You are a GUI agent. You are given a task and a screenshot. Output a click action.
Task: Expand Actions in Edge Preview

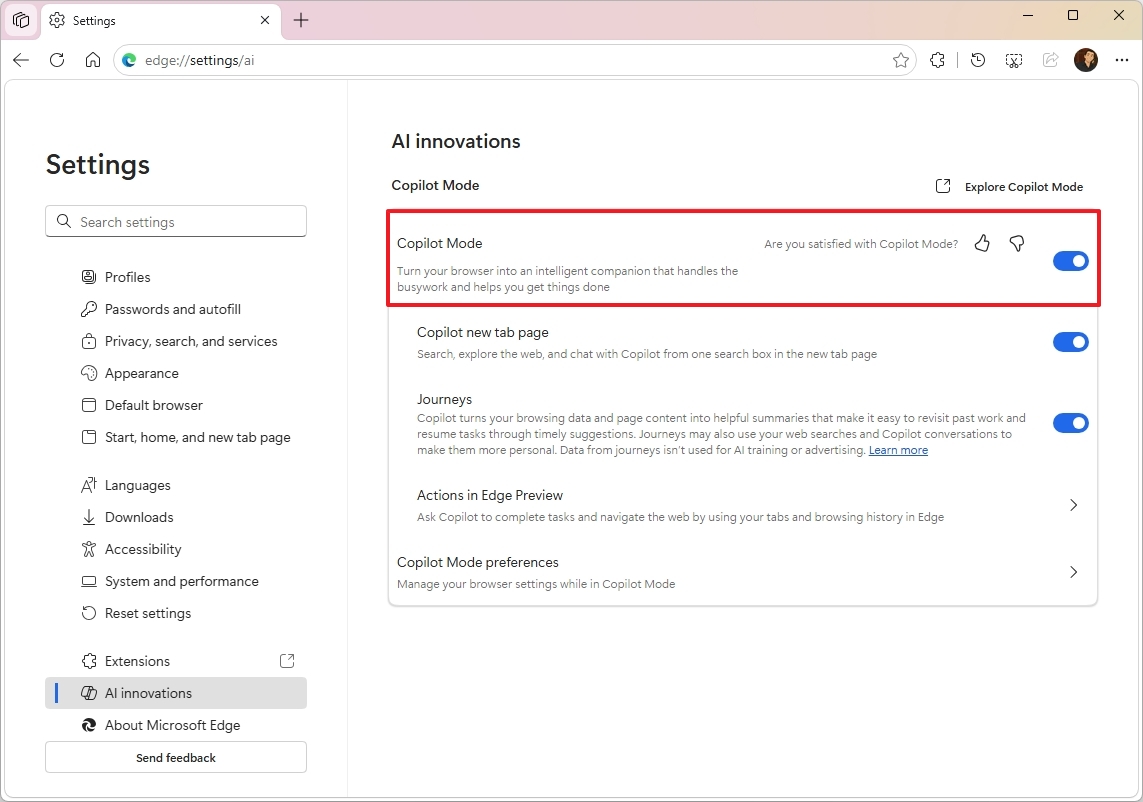1073,505
